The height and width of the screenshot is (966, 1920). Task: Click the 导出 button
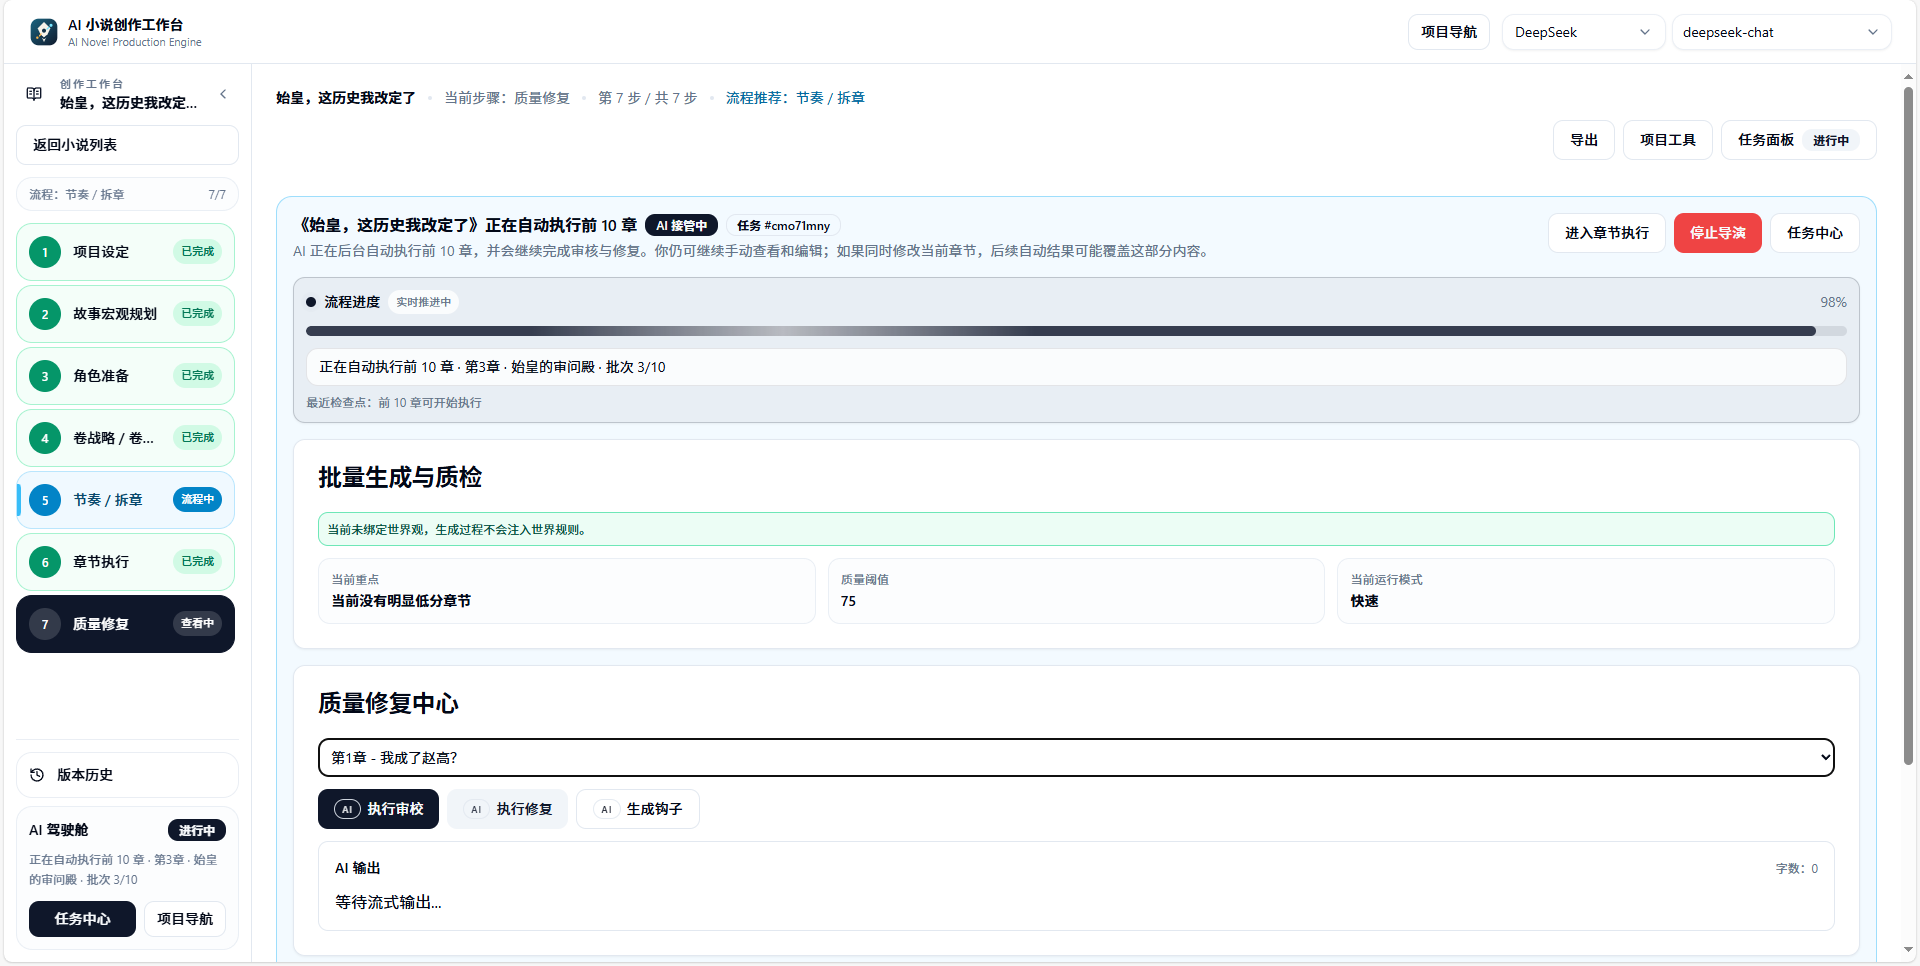click(1583, 140)
